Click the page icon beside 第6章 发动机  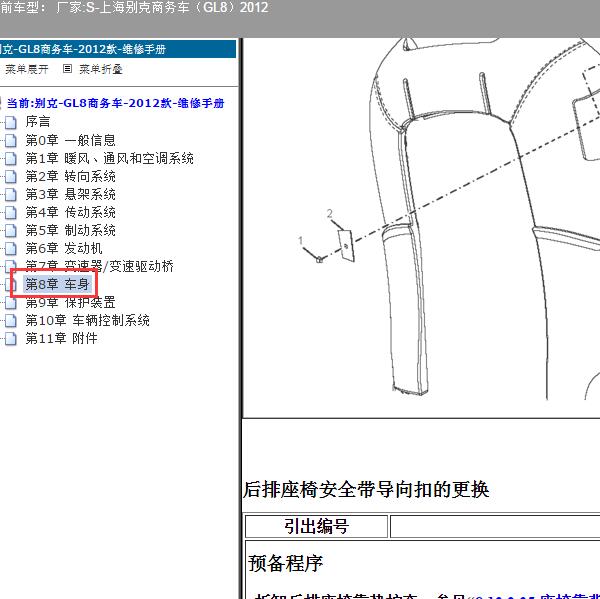point(11,248)
